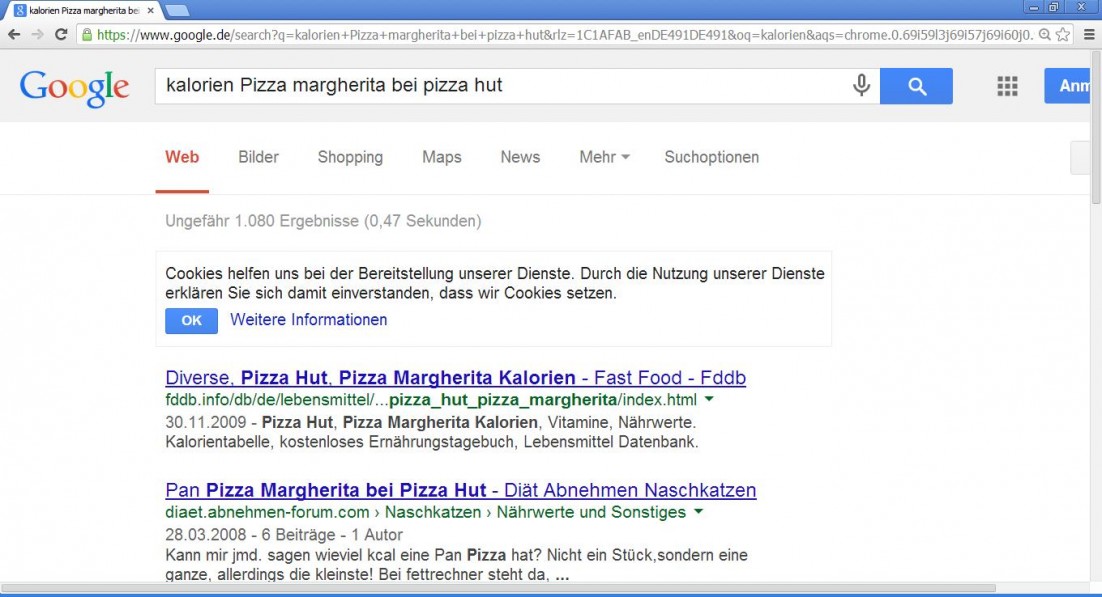The image size is (1102, 597).
Task: Switch to the Bilder tab
Action: tap(258, 157)
